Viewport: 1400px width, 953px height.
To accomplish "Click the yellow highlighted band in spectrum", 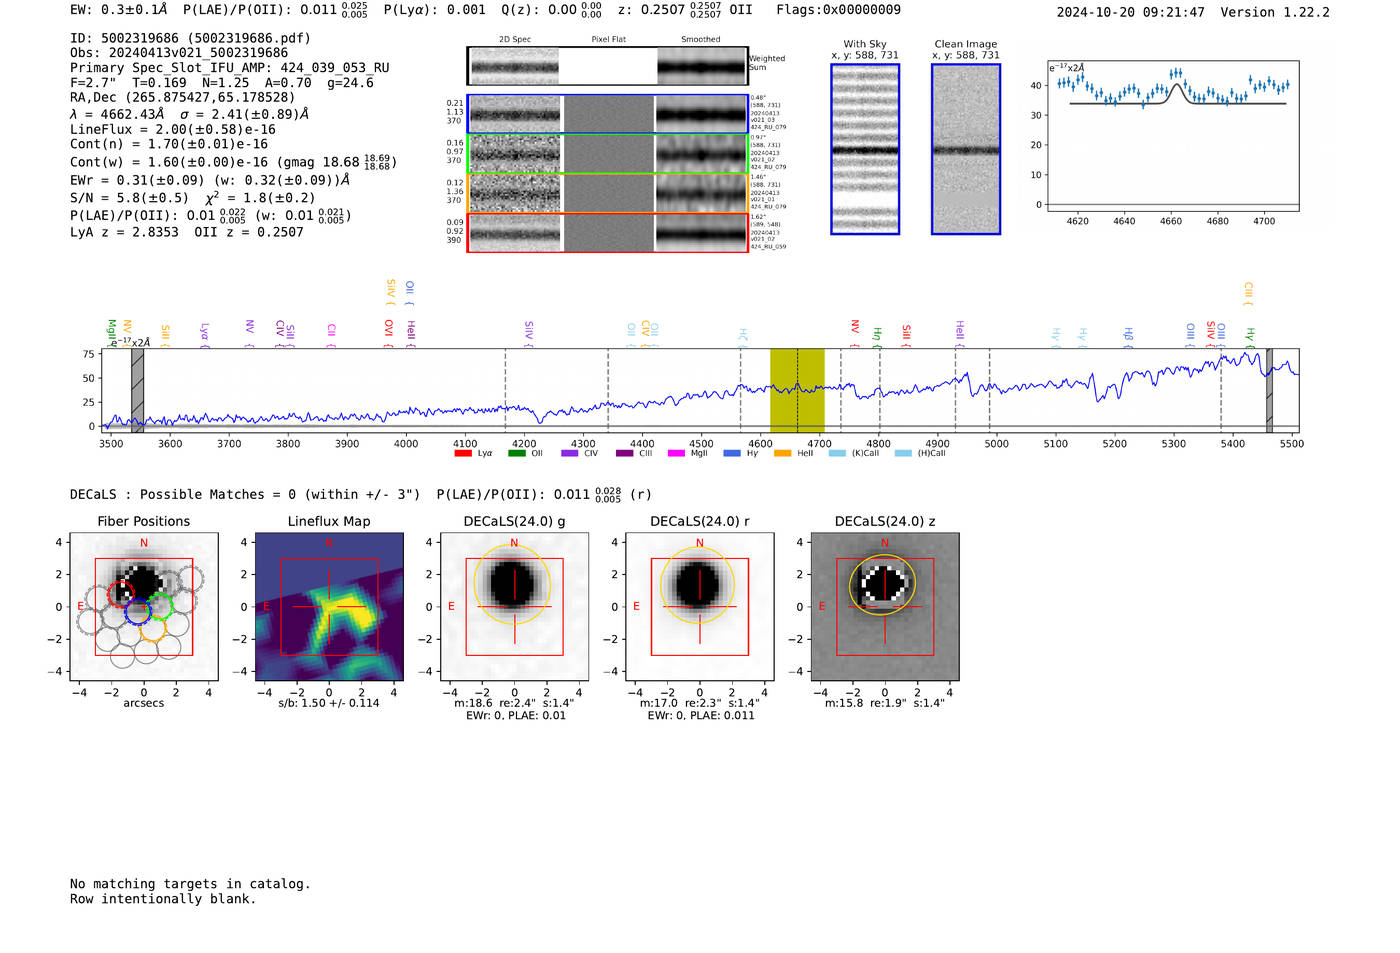I will pos(797,390).
